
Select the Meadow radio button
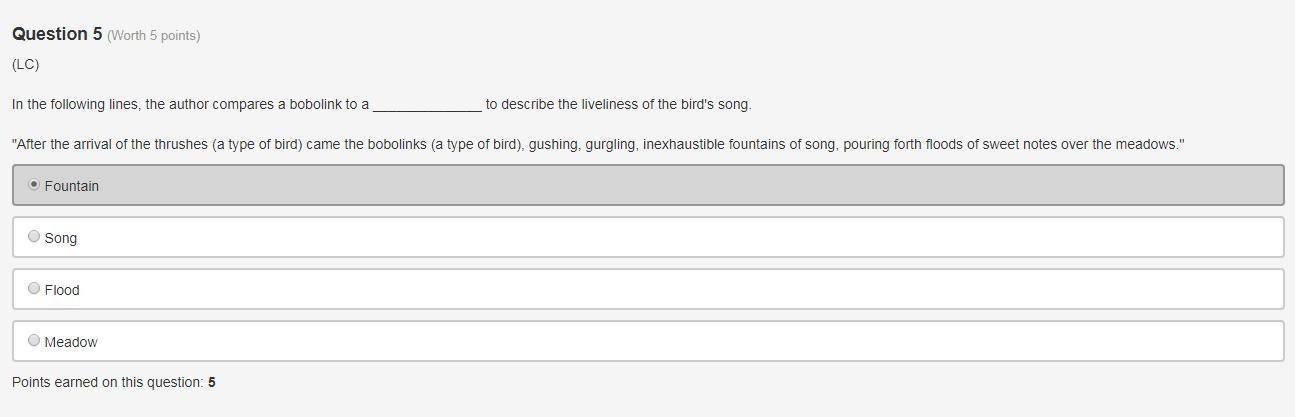coord(34,341)
